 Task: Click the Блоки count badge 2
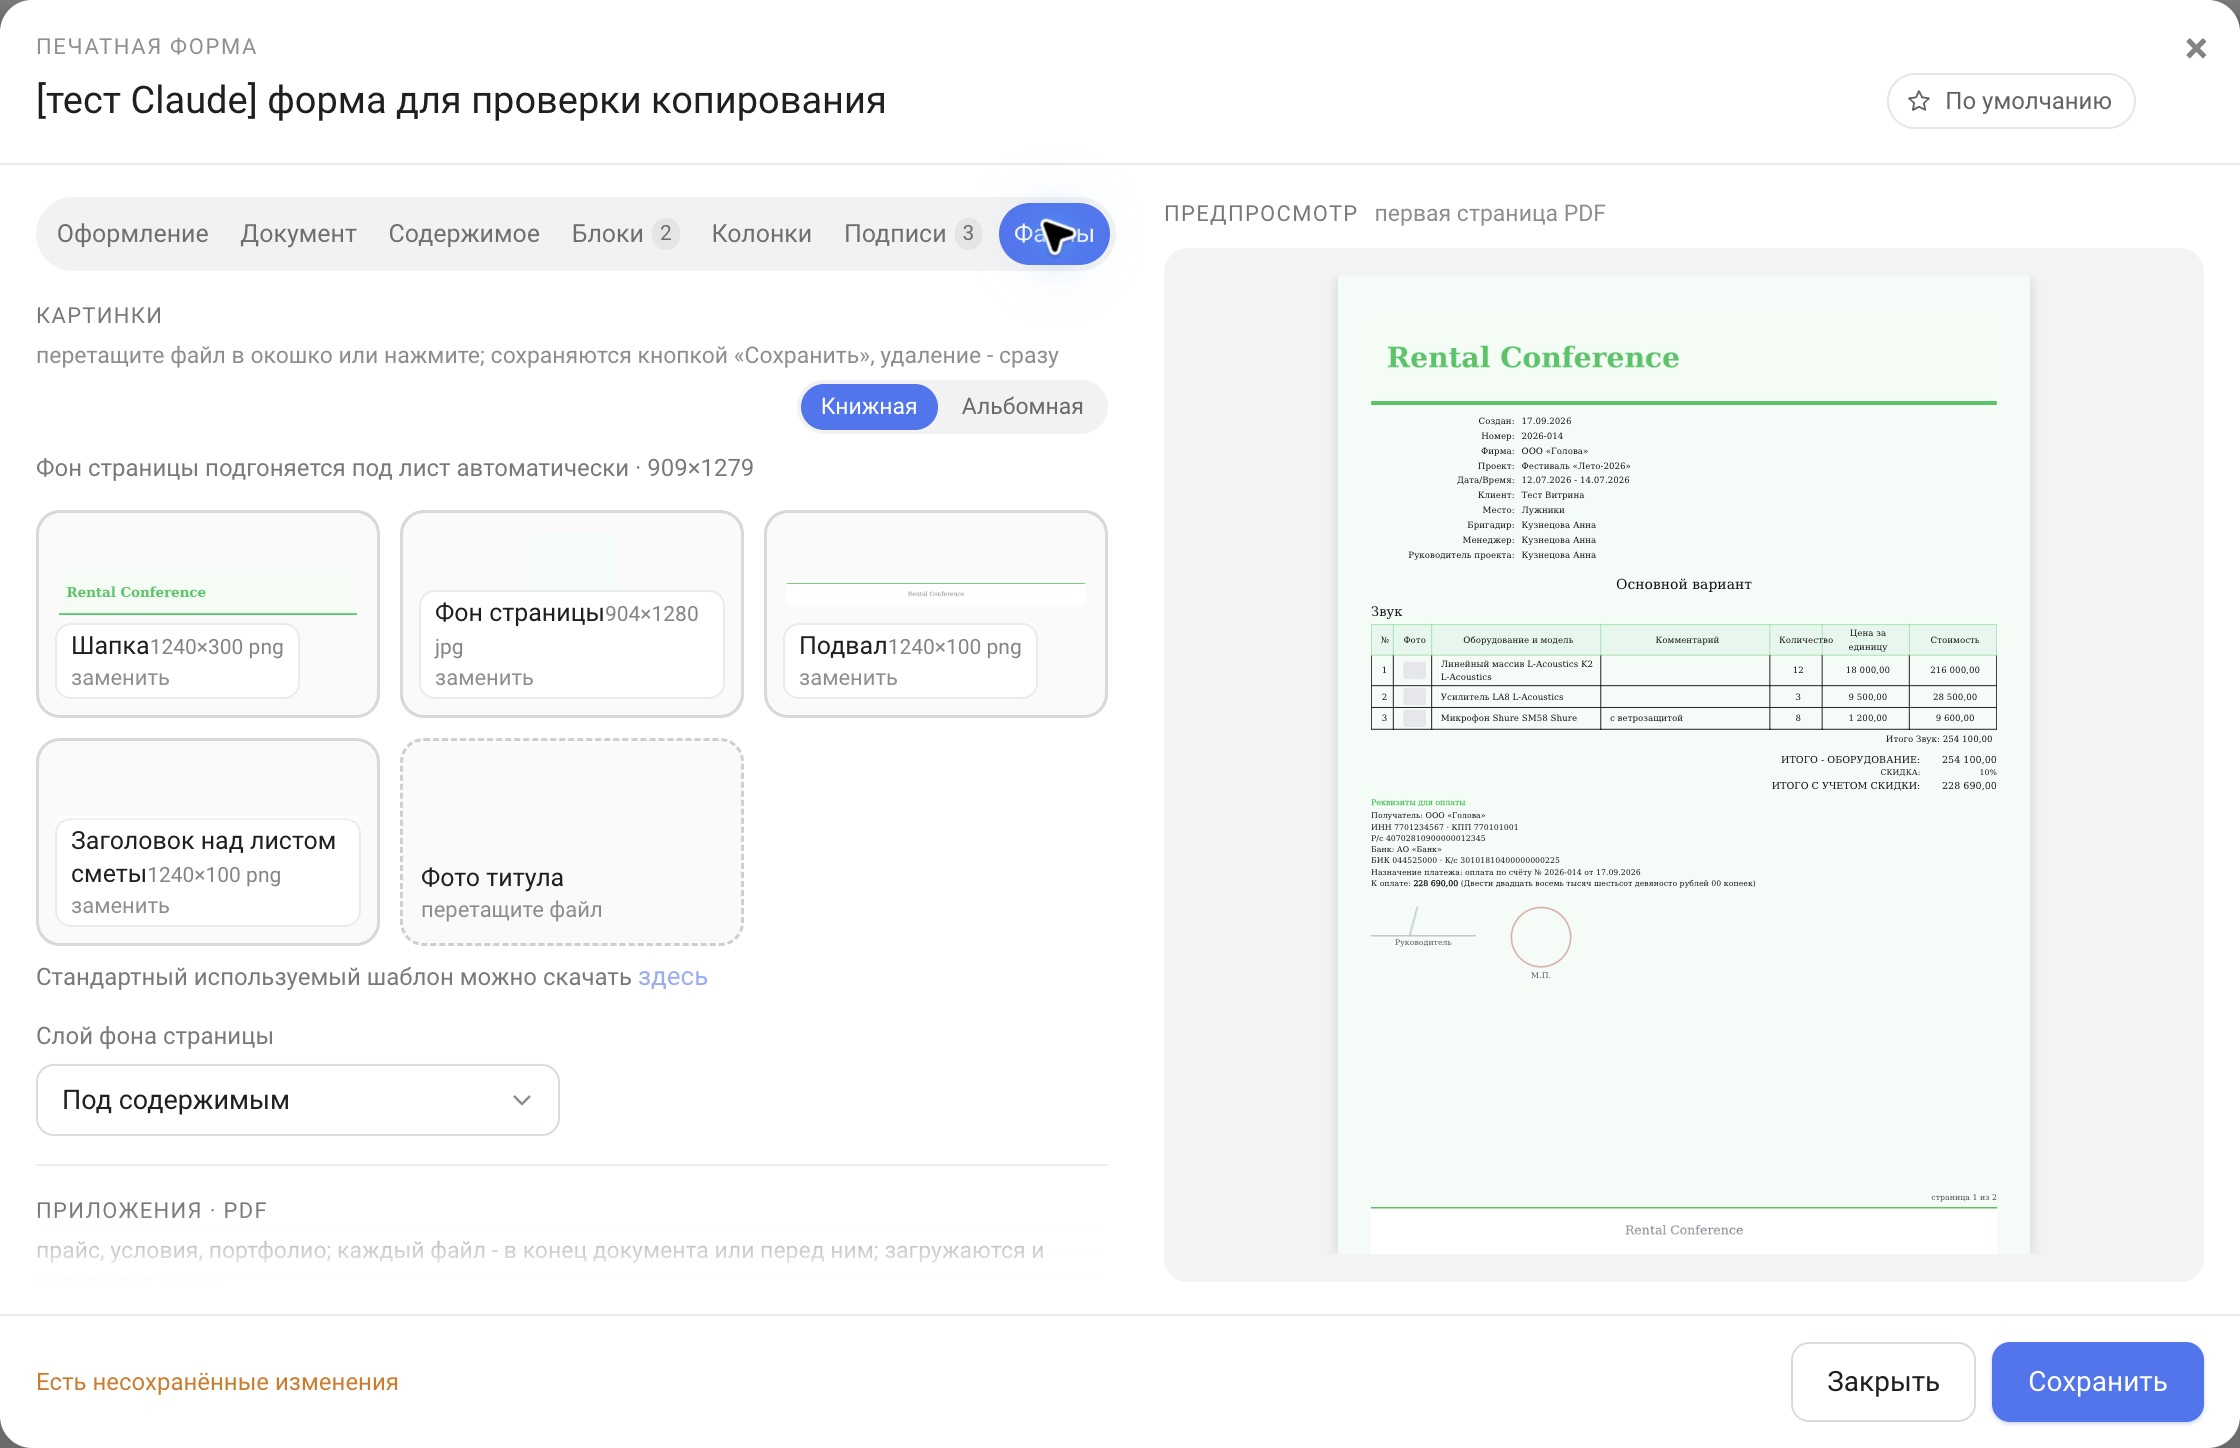tap(666, 233)
